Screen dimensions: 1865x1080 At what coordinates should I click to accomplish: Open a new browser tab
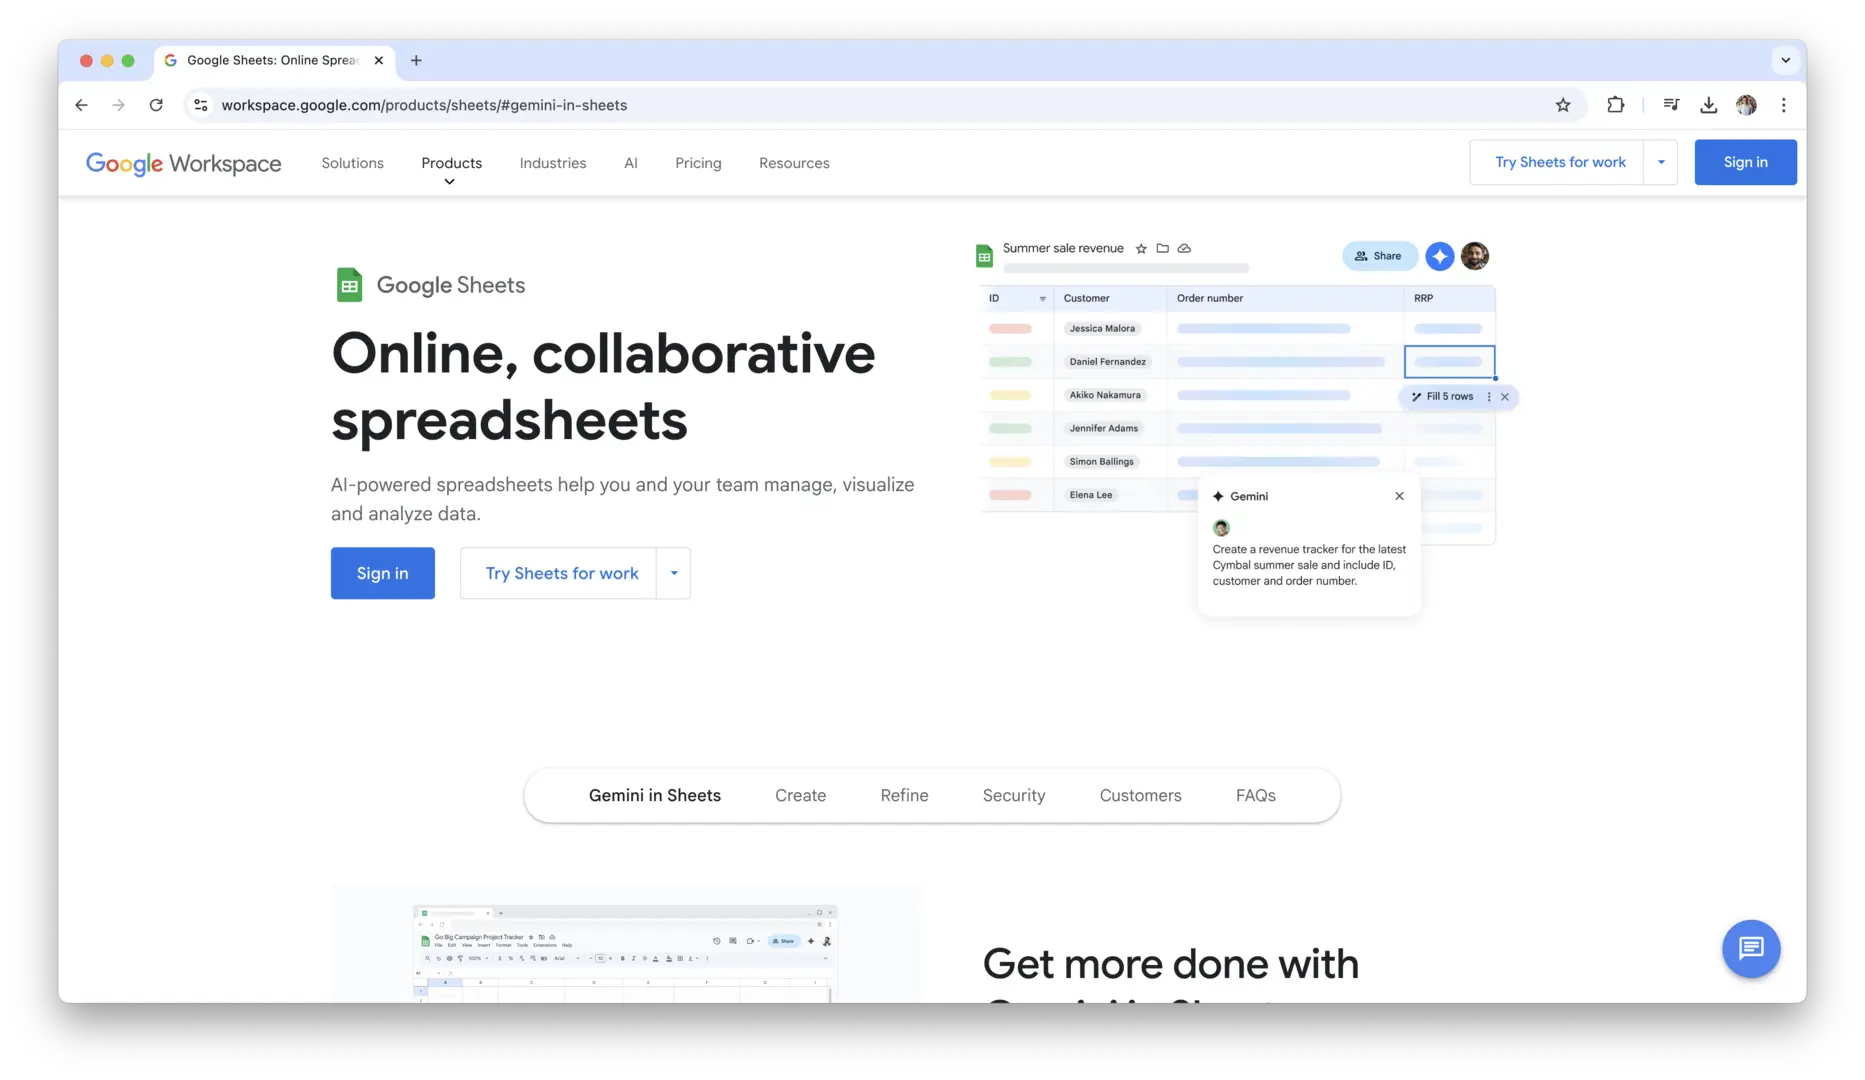coord(416,60)
